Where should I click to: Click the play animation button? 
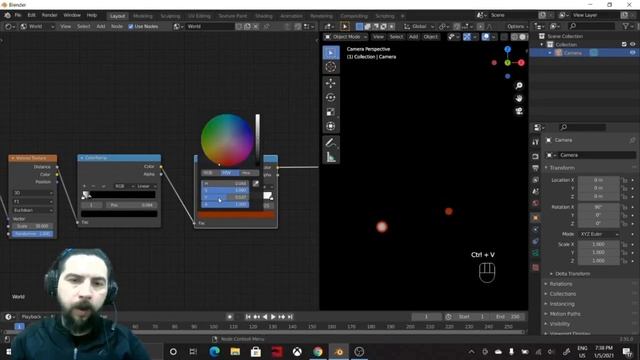tap(273, 317)
